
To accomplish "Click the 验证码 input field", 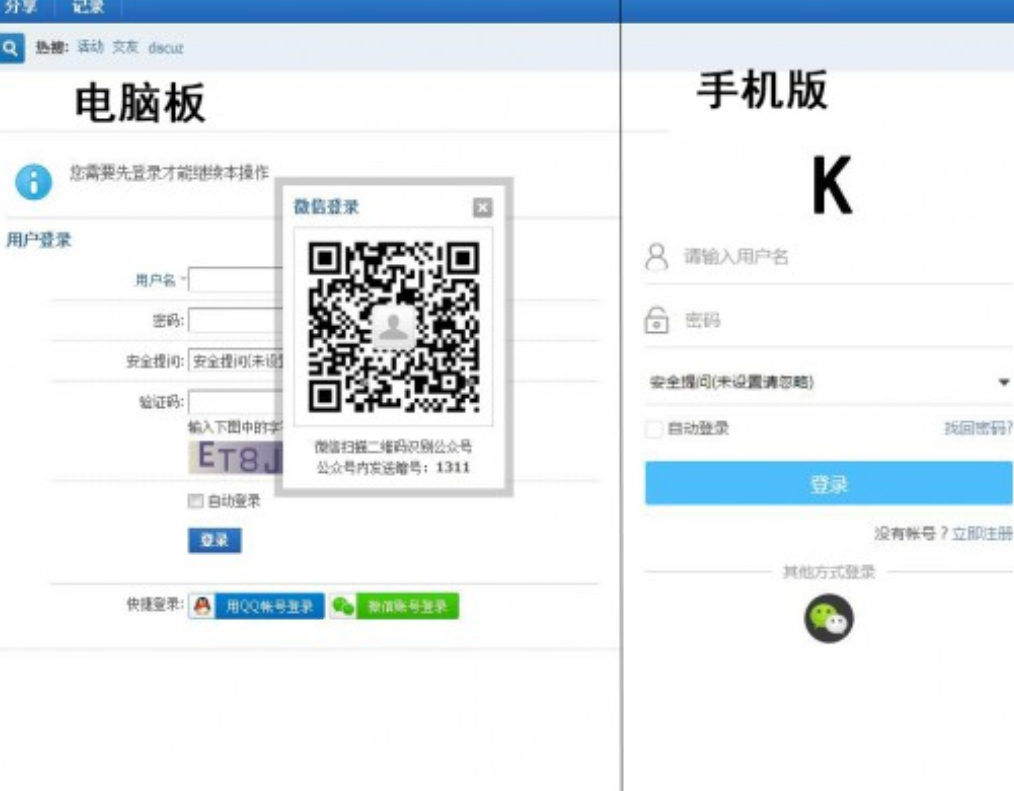I will [x=237, y=402].
